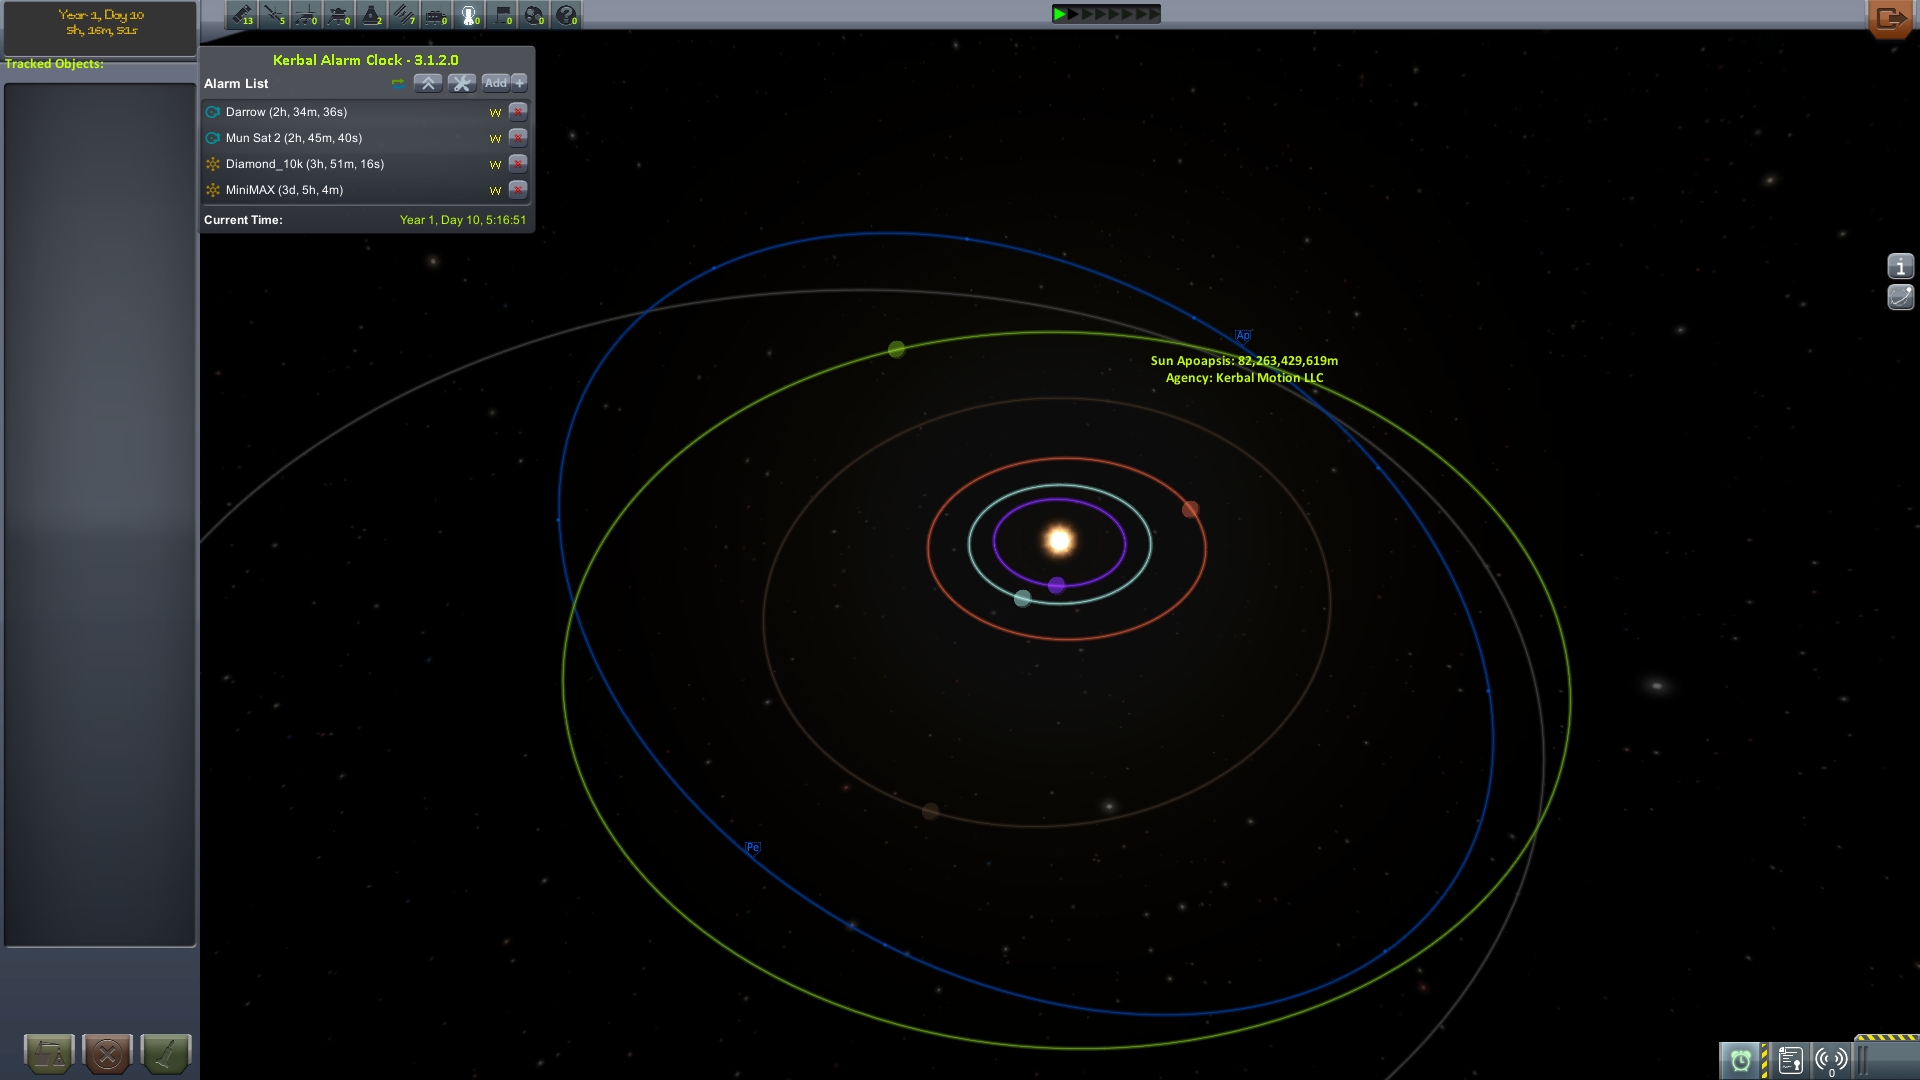Click the W warp action for Mun Sat 2

click(x=495, y=139)
